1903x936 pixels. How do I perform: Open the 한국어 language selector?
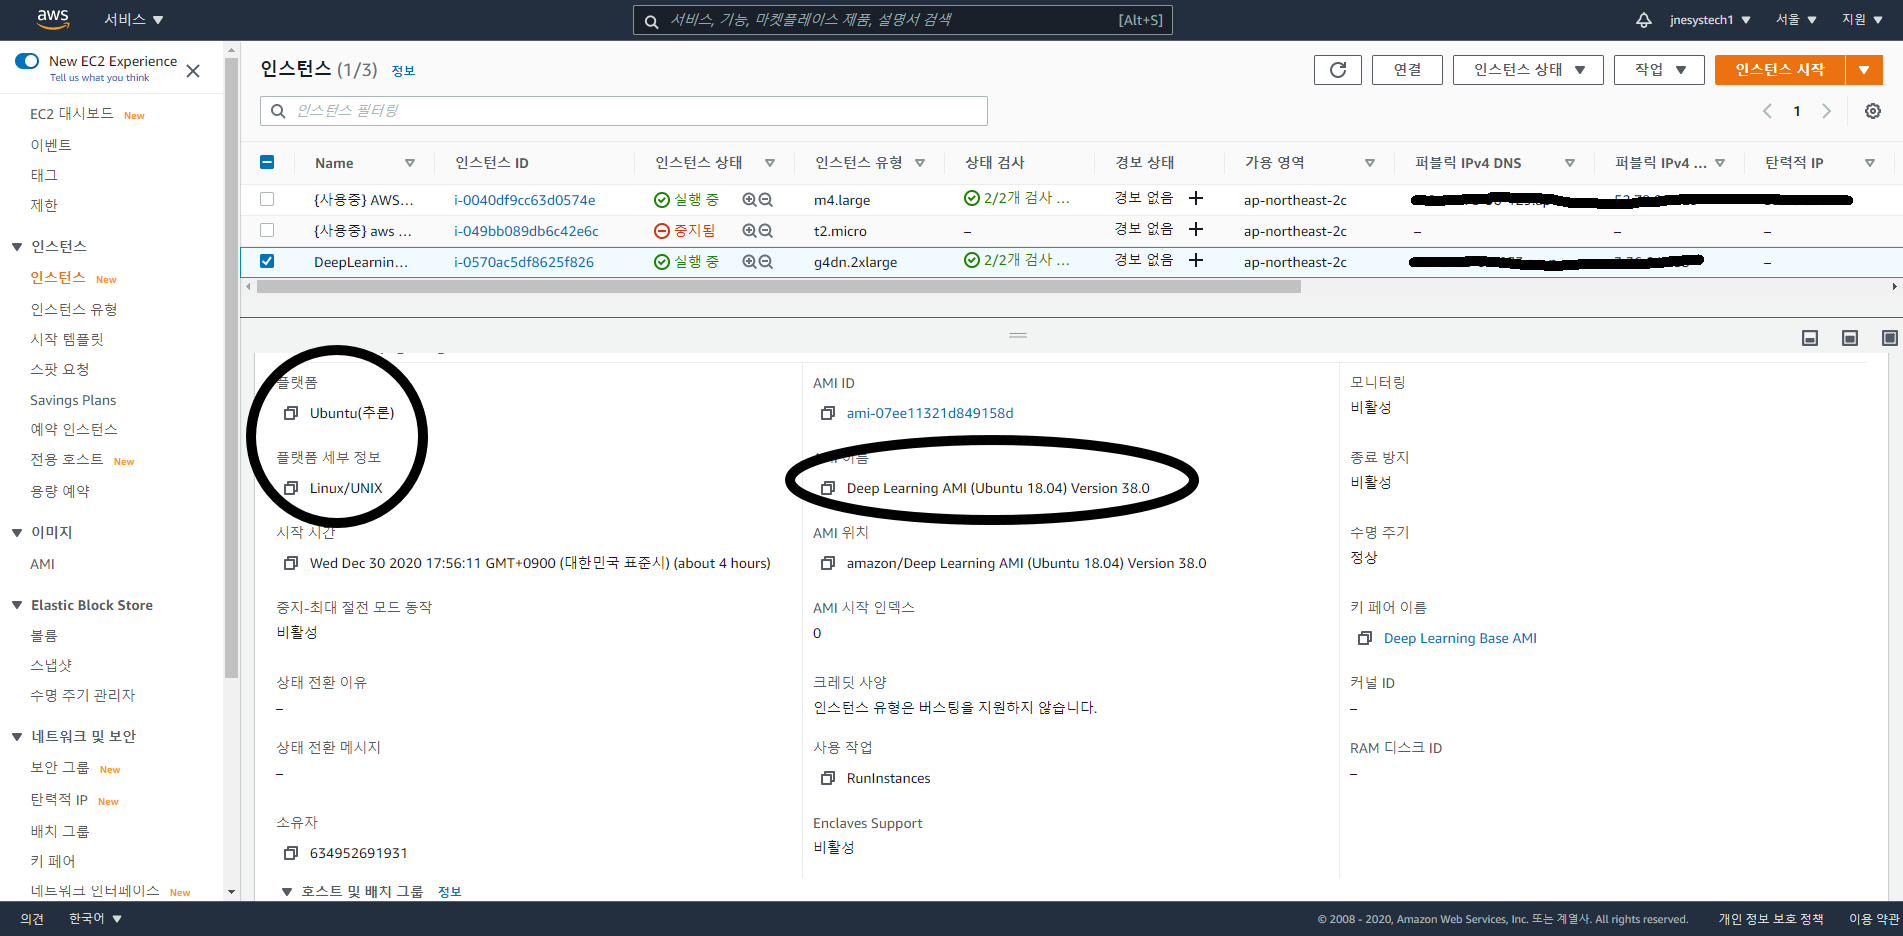95,918
